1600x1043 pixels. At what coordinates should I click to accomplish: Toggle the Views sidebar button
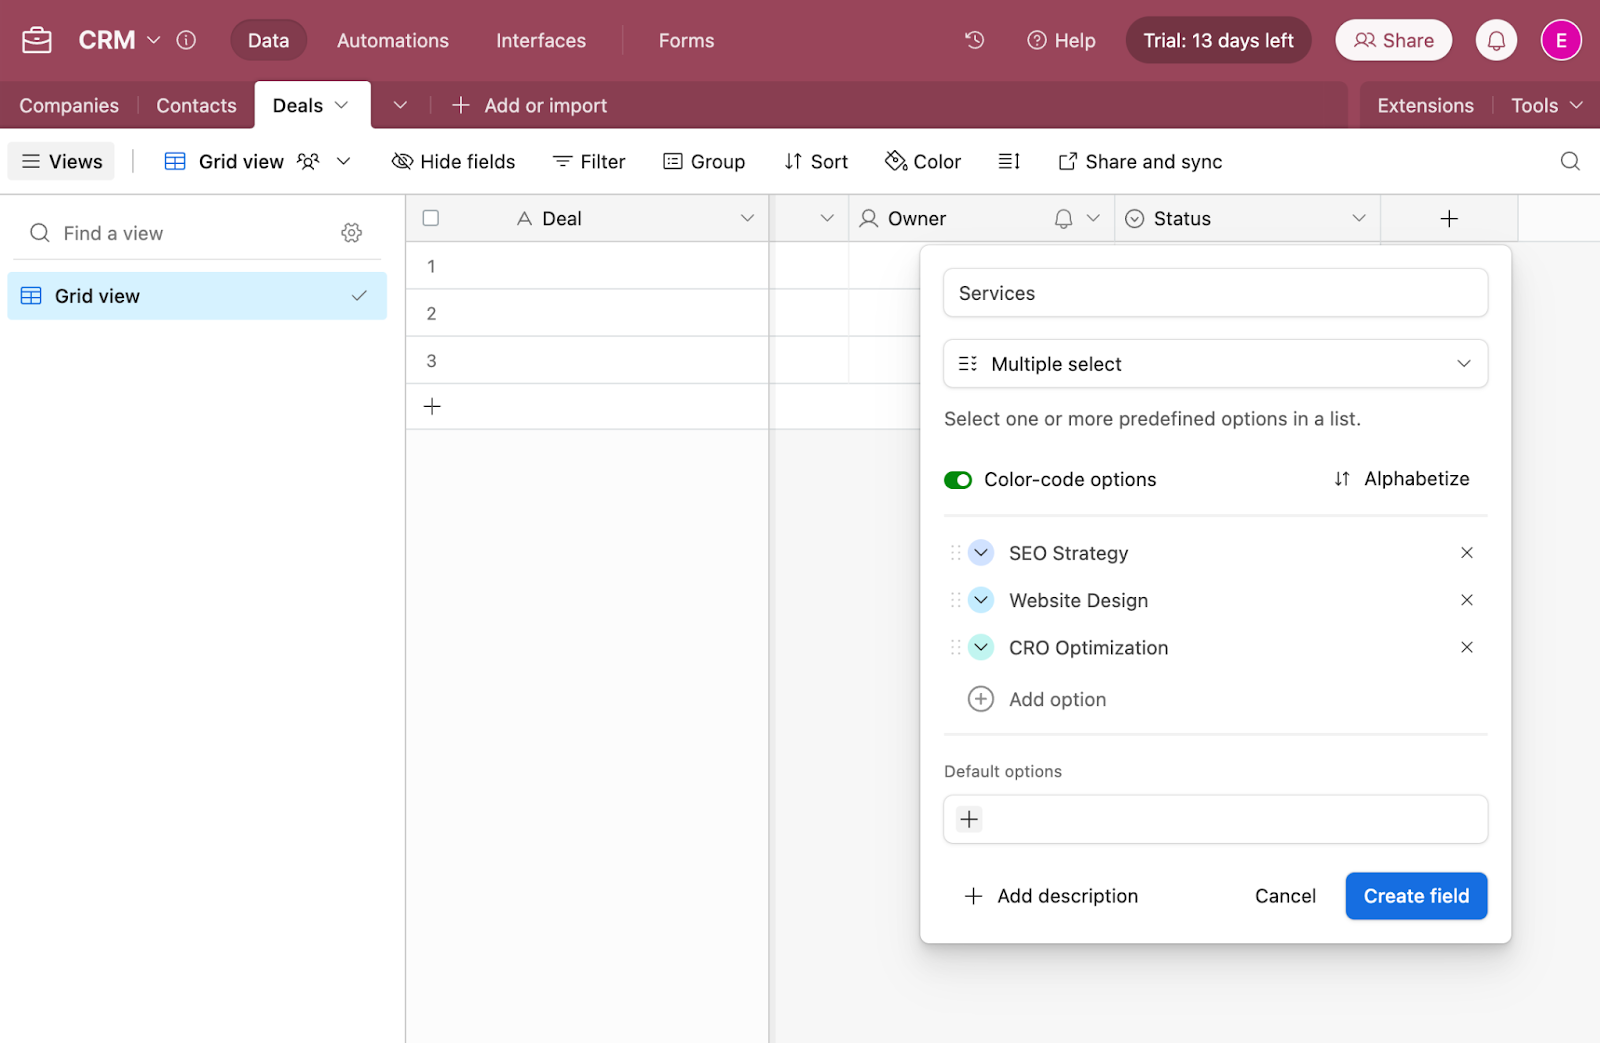[62, 161]
